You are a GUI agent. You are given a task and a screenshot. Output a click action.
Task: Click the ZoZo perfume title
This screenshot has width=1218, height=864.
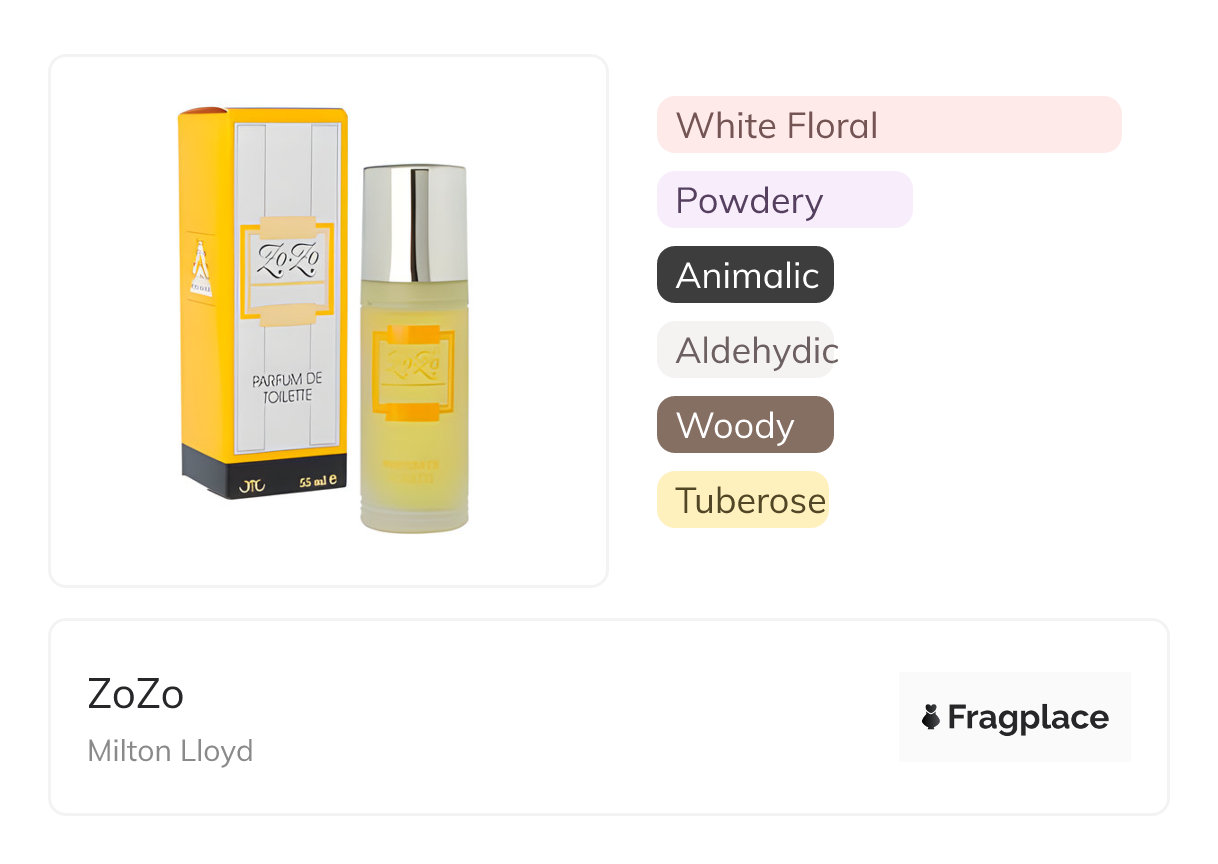[136, 694]
